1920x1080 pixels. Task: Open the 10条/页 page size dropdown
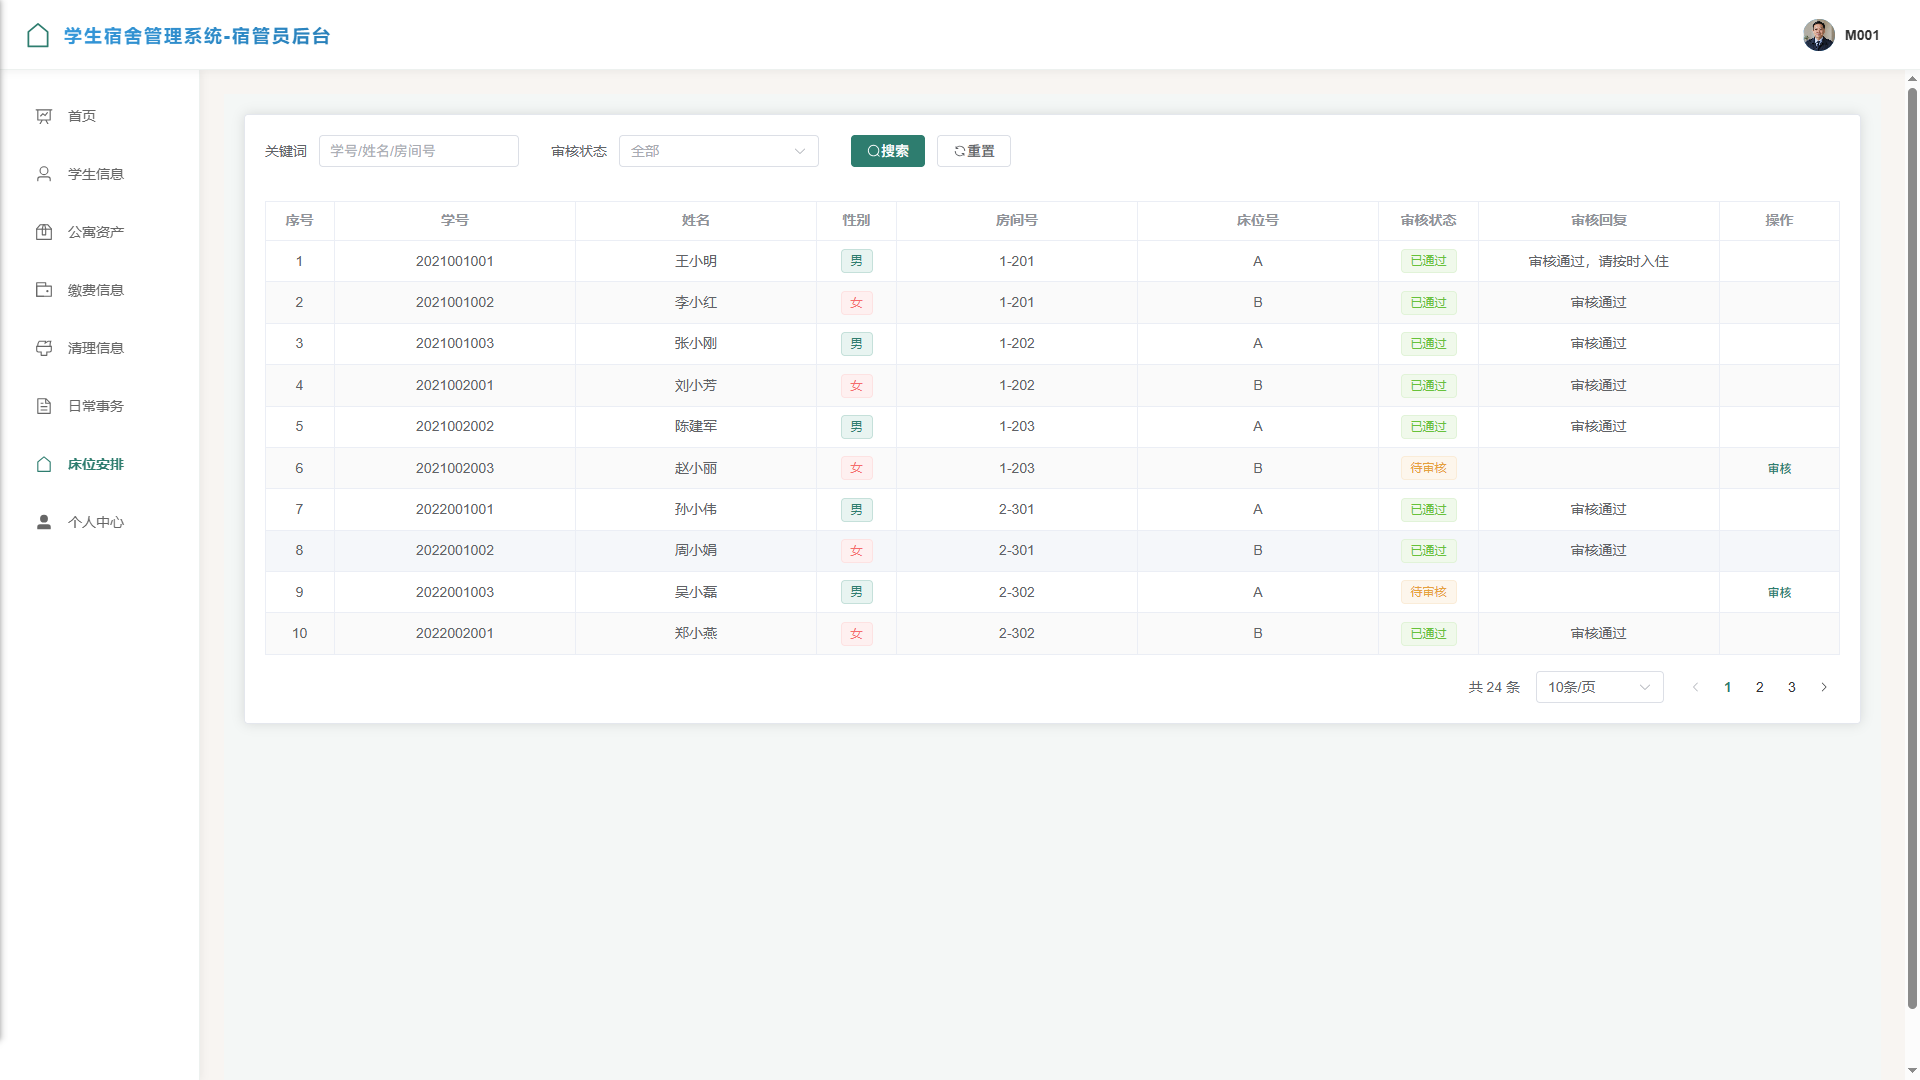point(1599,687)
